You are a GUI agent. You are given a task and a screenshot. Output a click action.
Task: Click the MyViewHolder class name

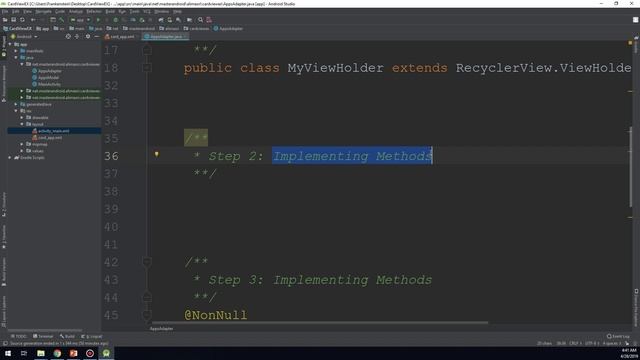tap(336, 68)
